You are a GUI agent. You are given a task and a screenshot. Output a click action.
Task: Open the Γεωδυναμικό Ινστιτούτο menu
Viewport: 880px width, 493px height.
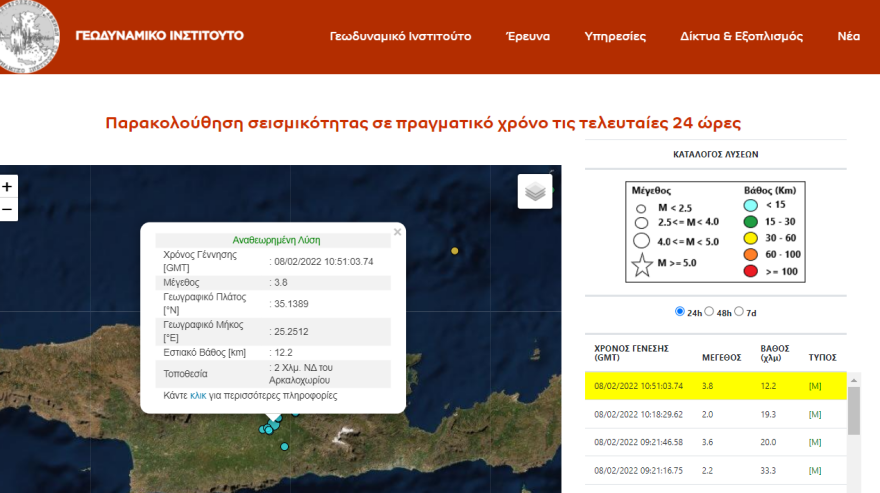(x=400, y=36)
